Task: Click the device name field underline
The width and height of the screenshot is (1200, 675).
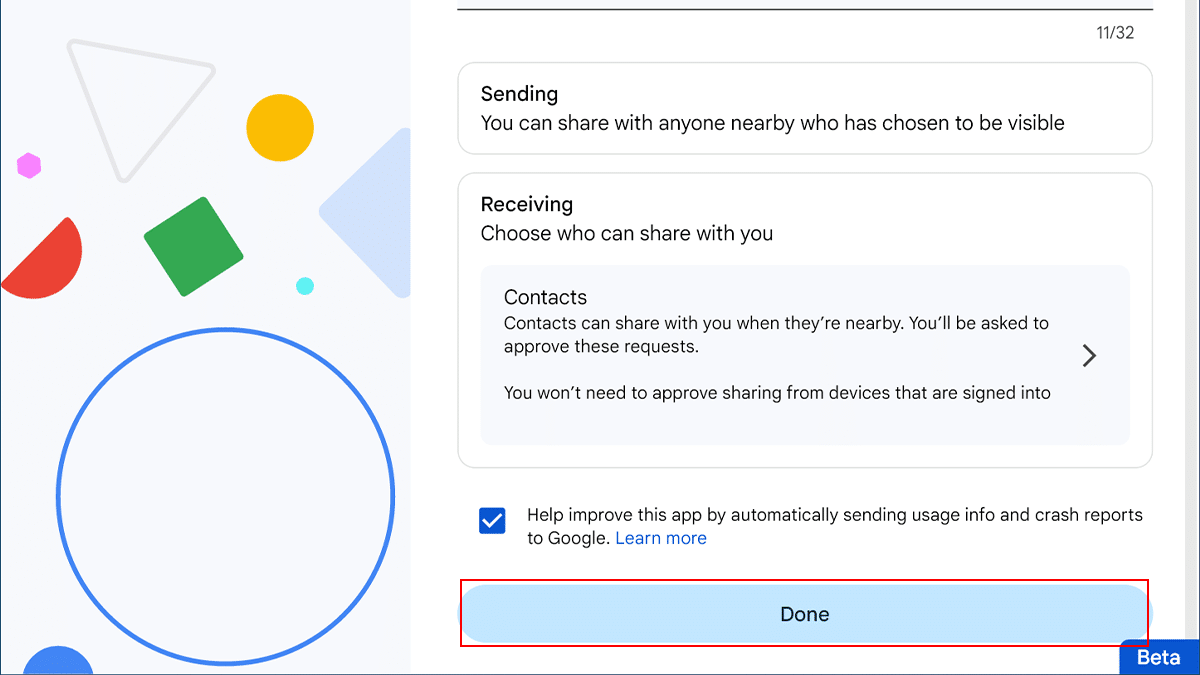Action: point(805,10)
